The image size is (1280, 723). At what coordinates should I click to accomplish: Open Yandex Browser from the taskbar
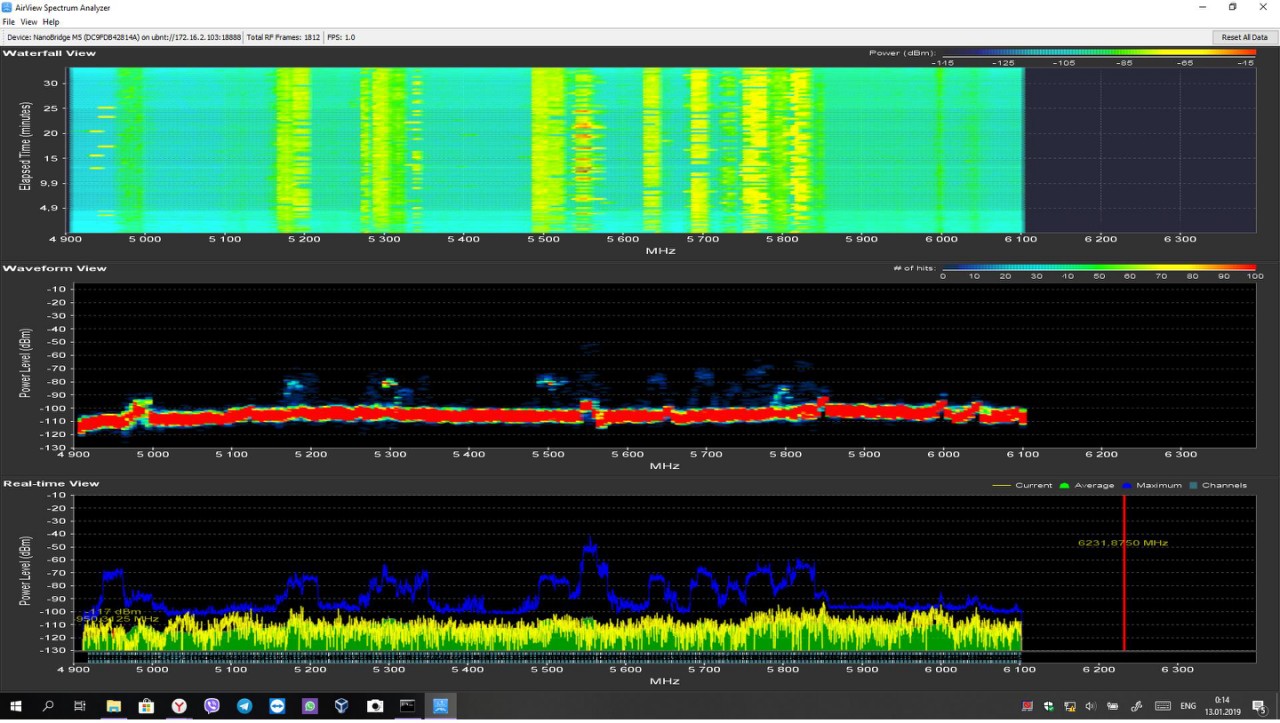pyautogui.click(x=179, y=706)
